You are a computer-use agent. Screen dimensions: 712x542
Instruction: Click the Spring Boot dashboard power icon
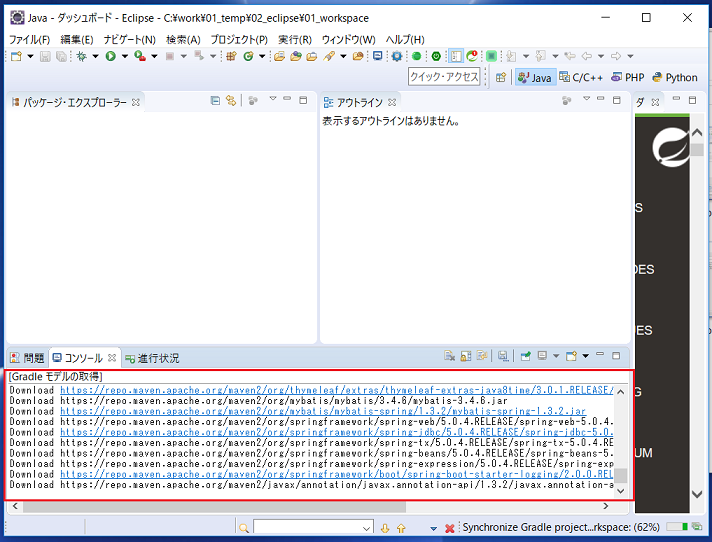(x=436, y=56)
